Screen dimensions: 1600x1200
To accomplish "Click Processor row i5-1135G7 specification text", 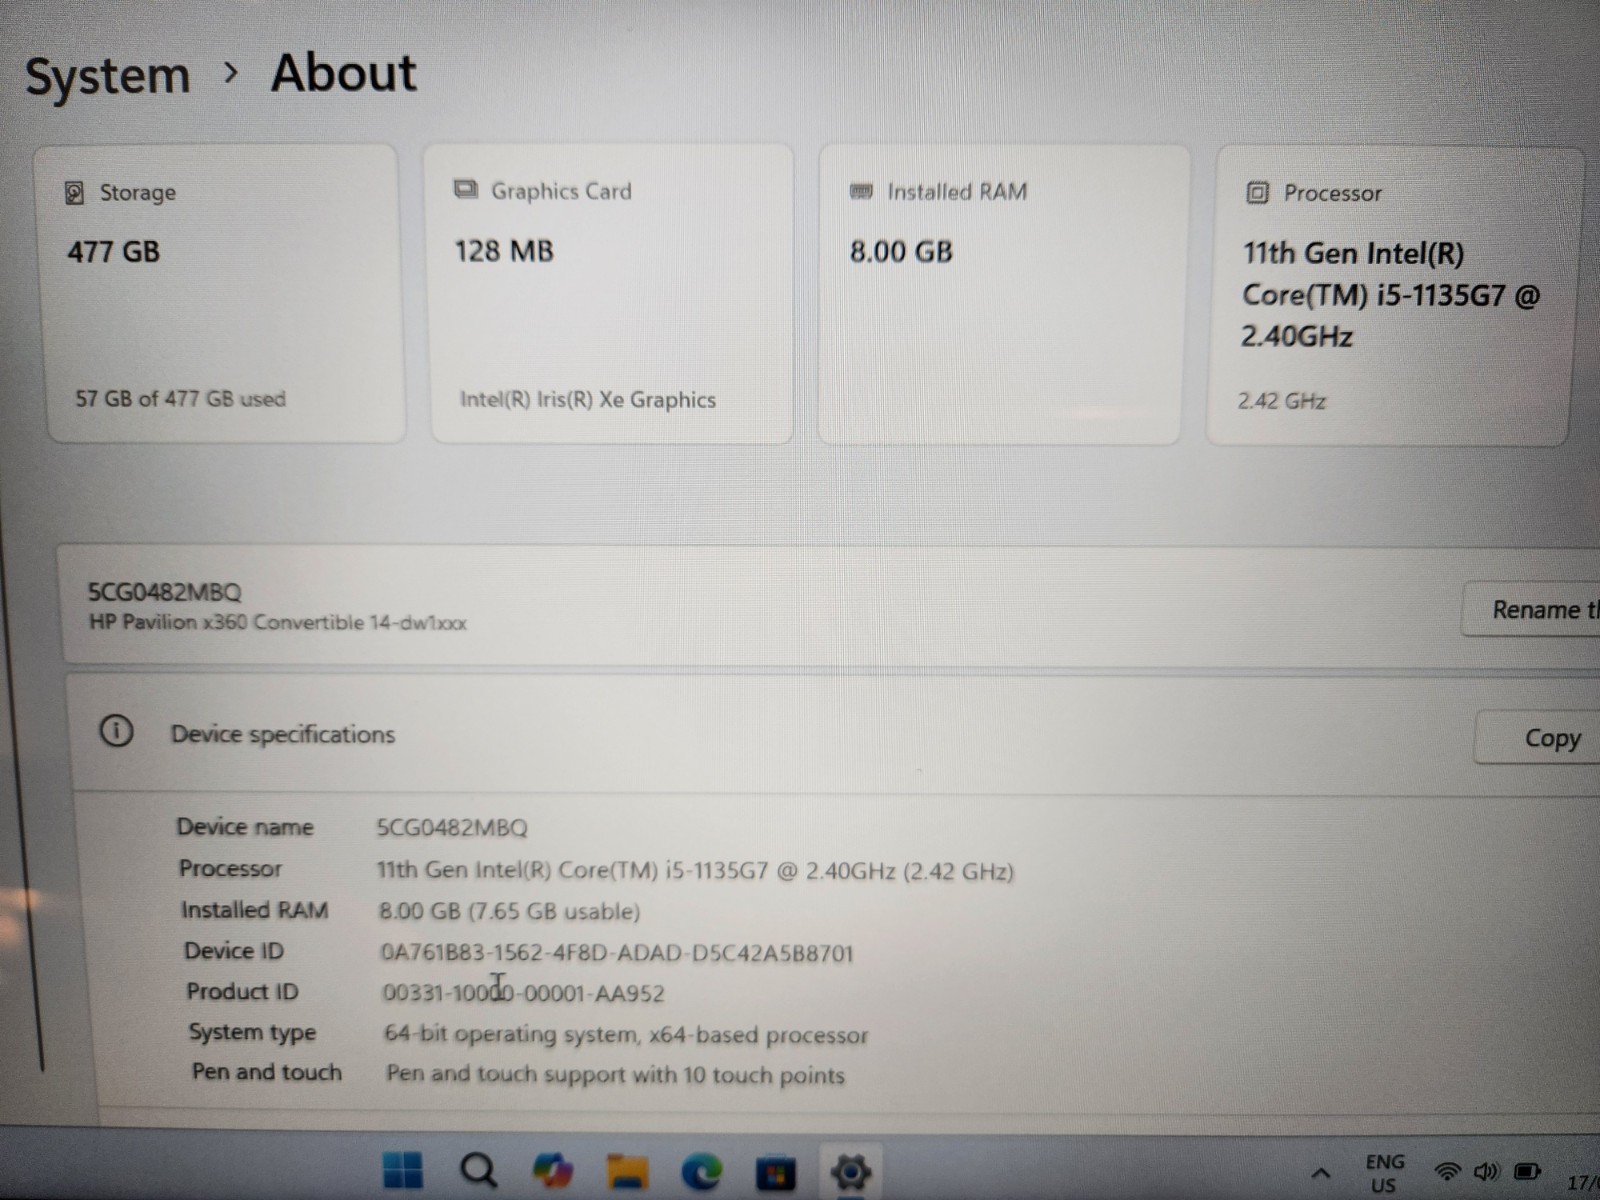I will point(695,870).
